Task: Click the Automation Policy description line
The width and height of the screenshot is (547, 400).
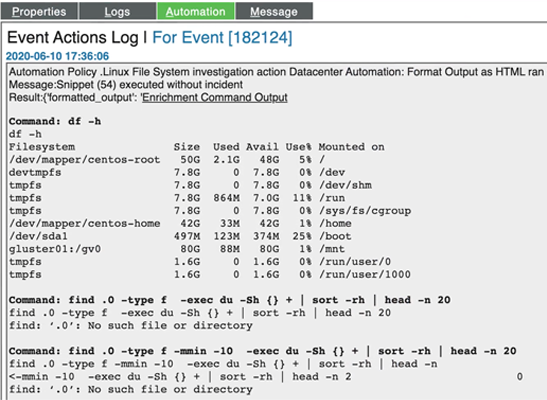Action: point(276,72)
